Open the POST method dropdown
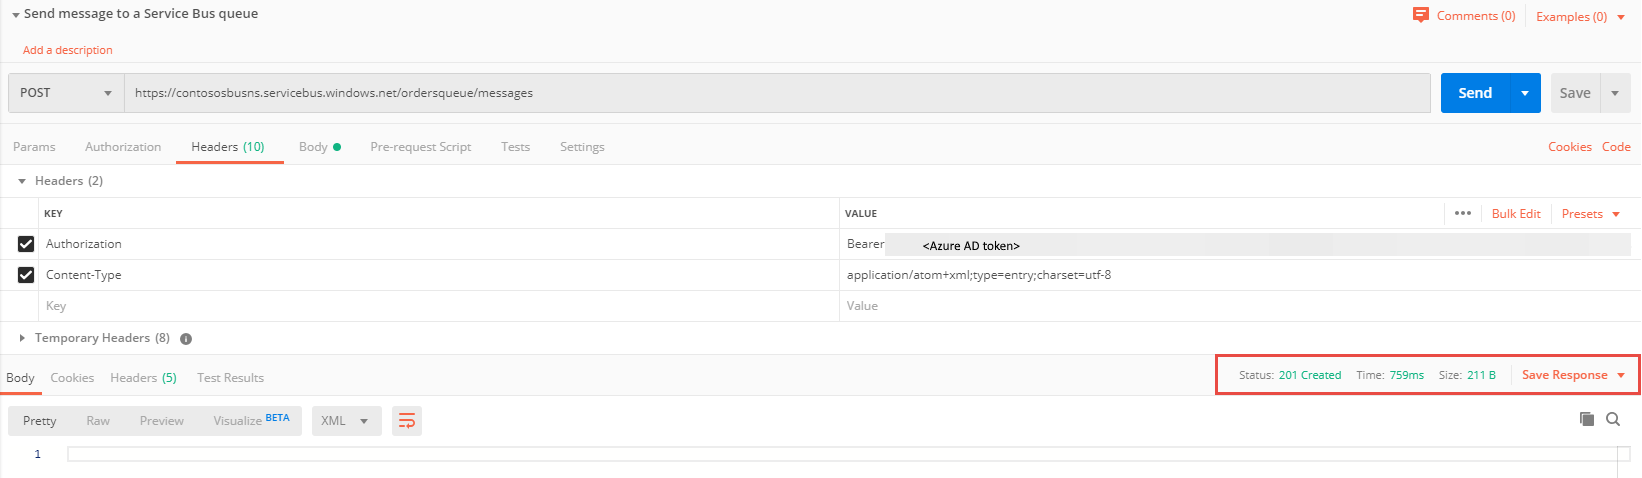Screen dimensions: 1642x478 coord(66,93)
